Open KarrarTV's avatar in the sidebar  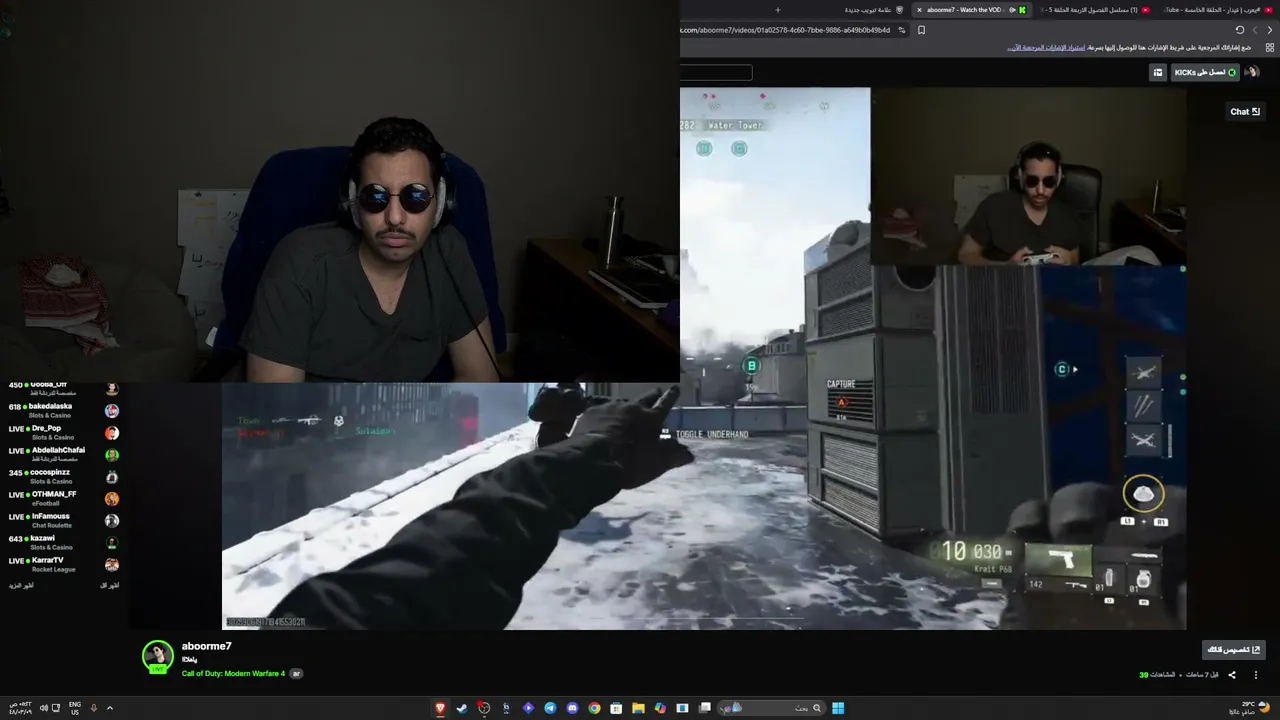click(112, 565)
